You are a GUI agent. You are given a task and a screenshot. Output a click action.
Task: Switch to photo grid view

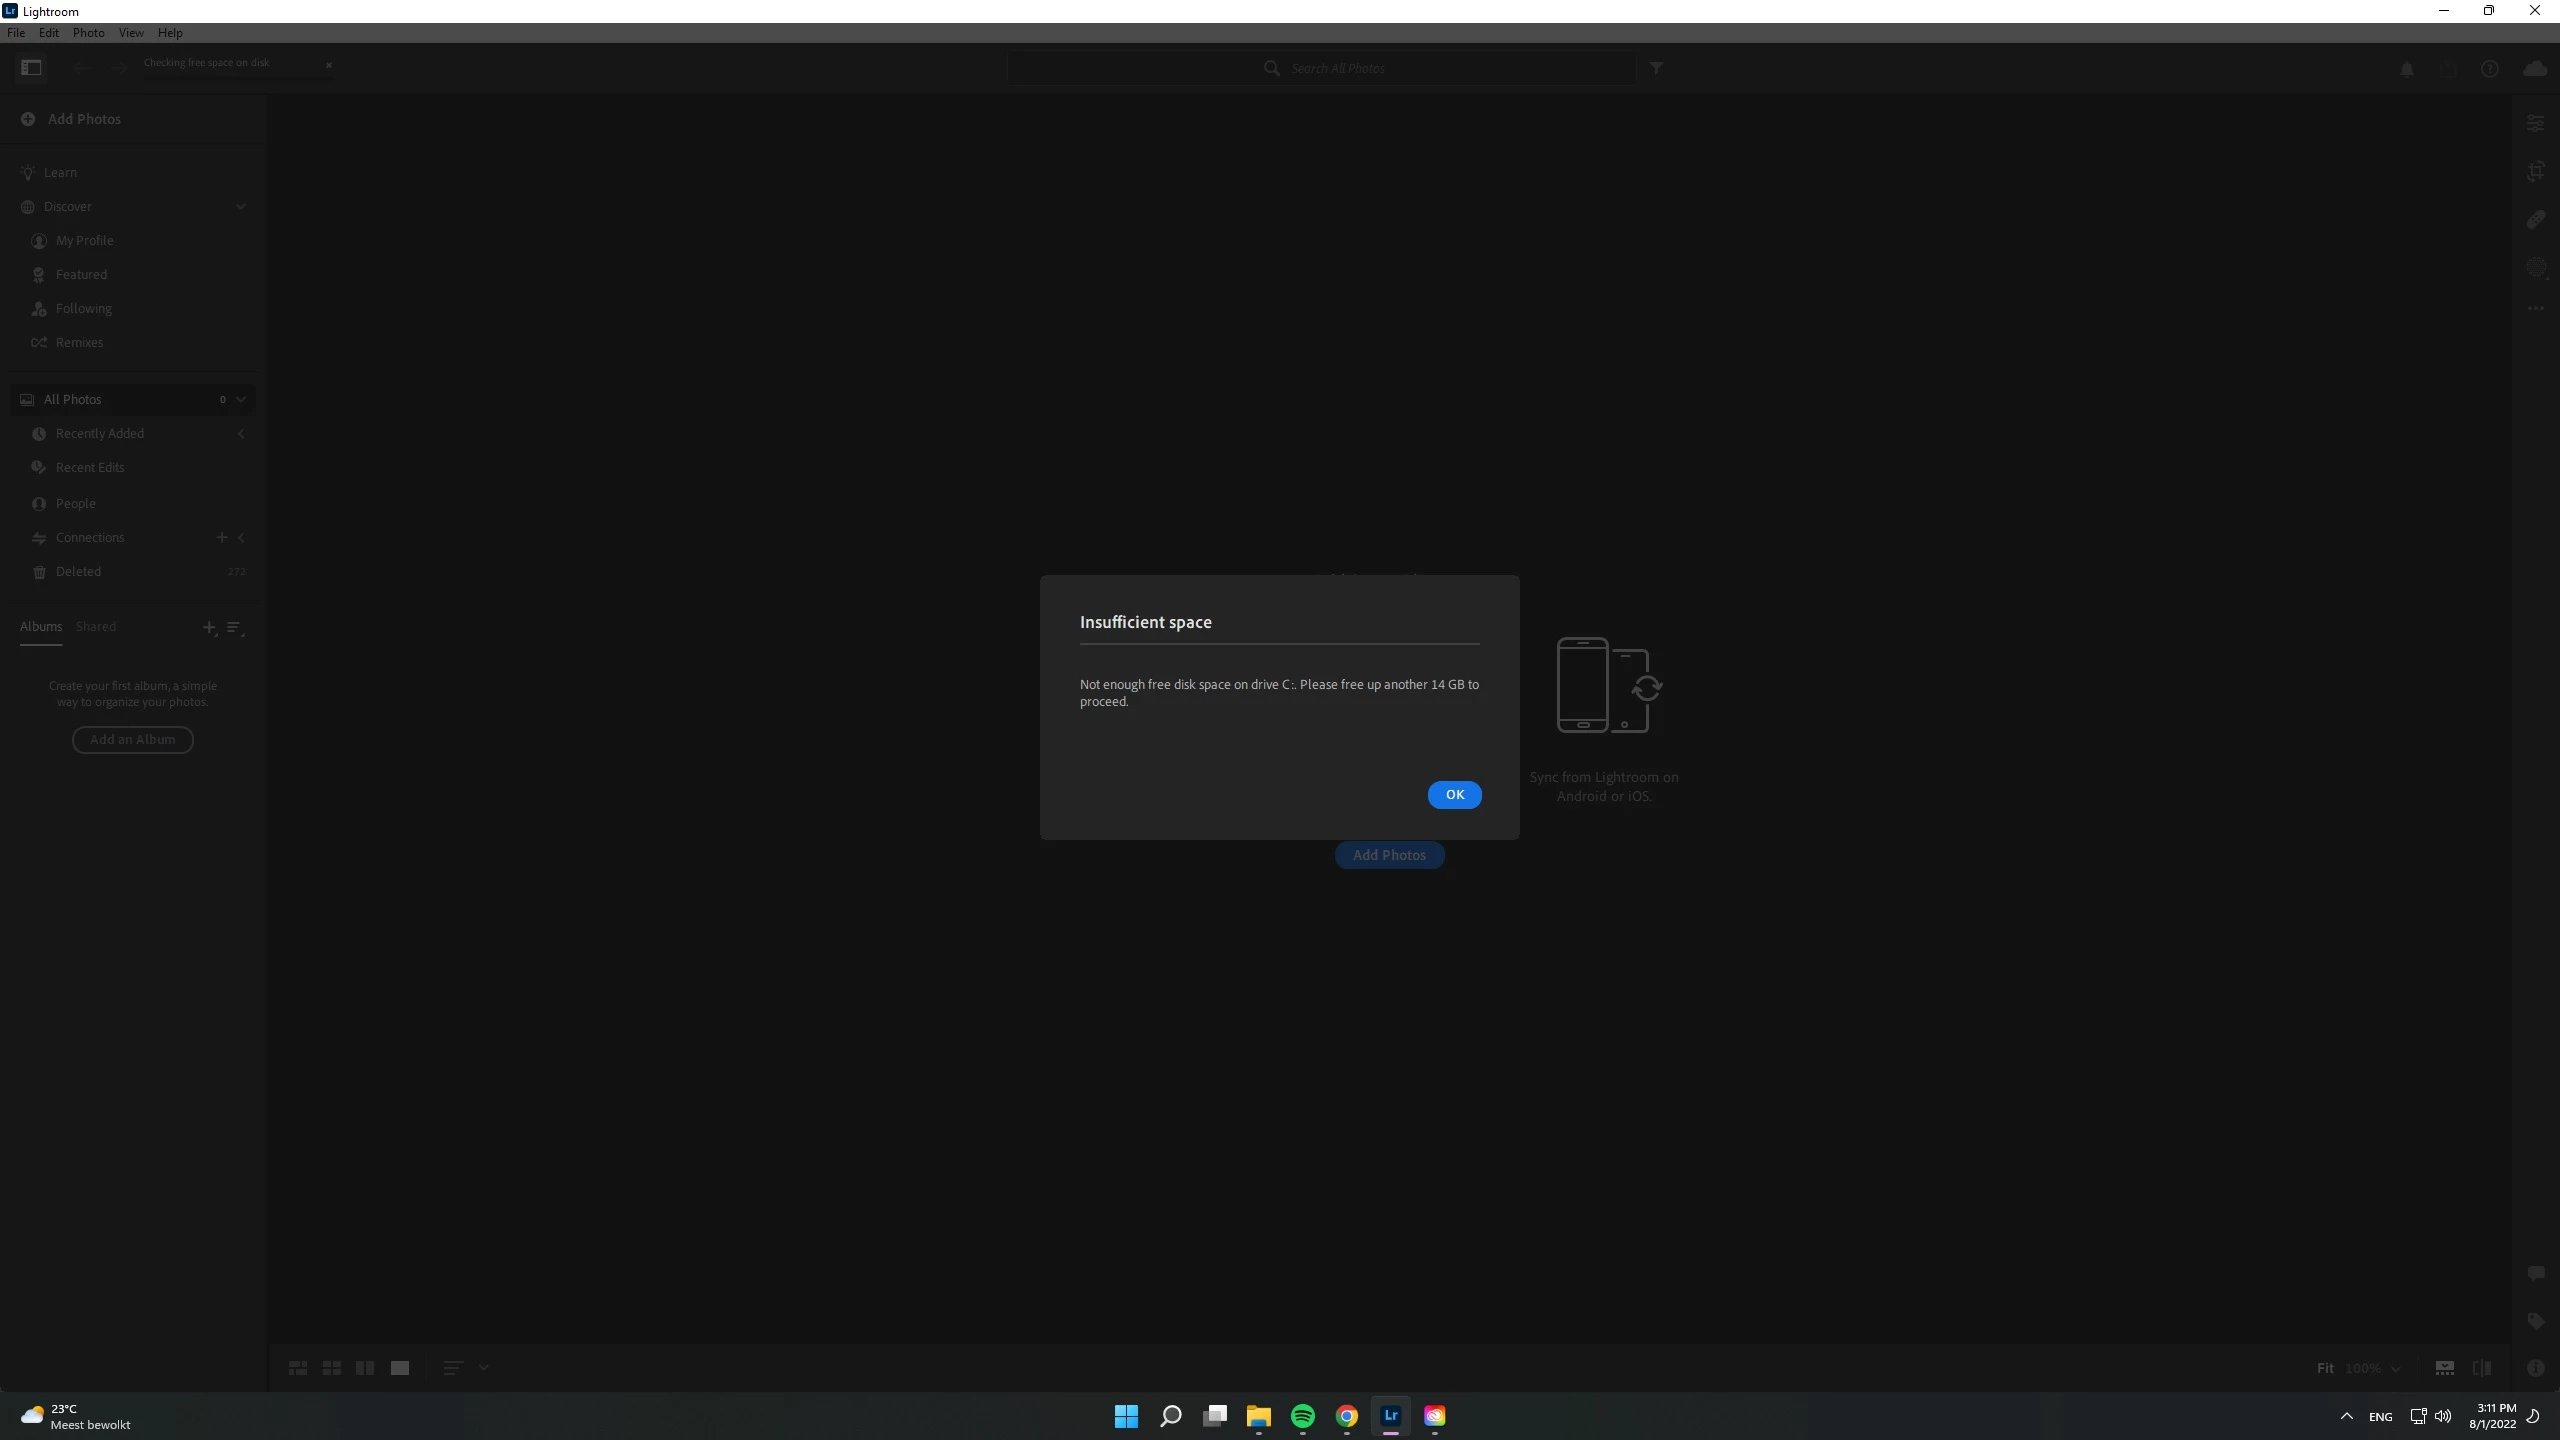pos(298,1368)
